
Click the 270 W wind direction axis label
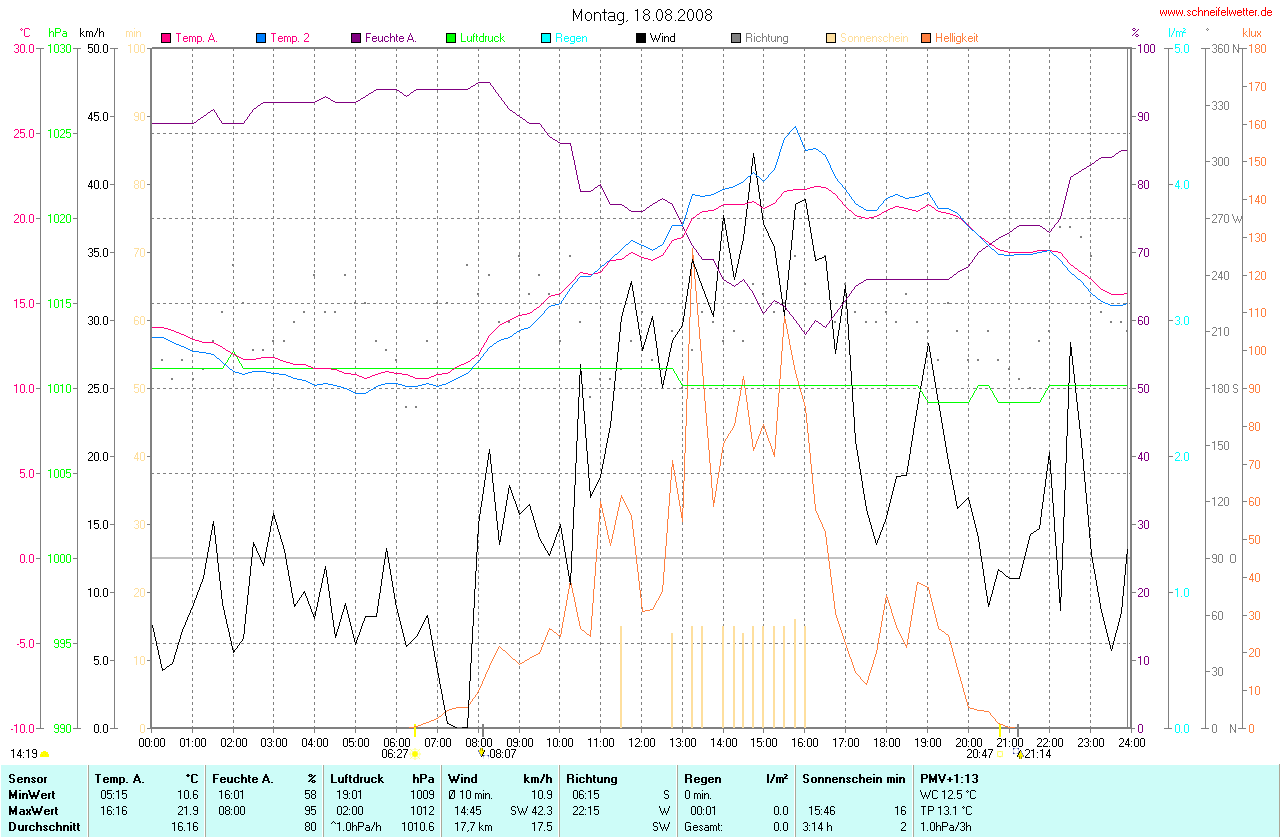(1225, 218)
